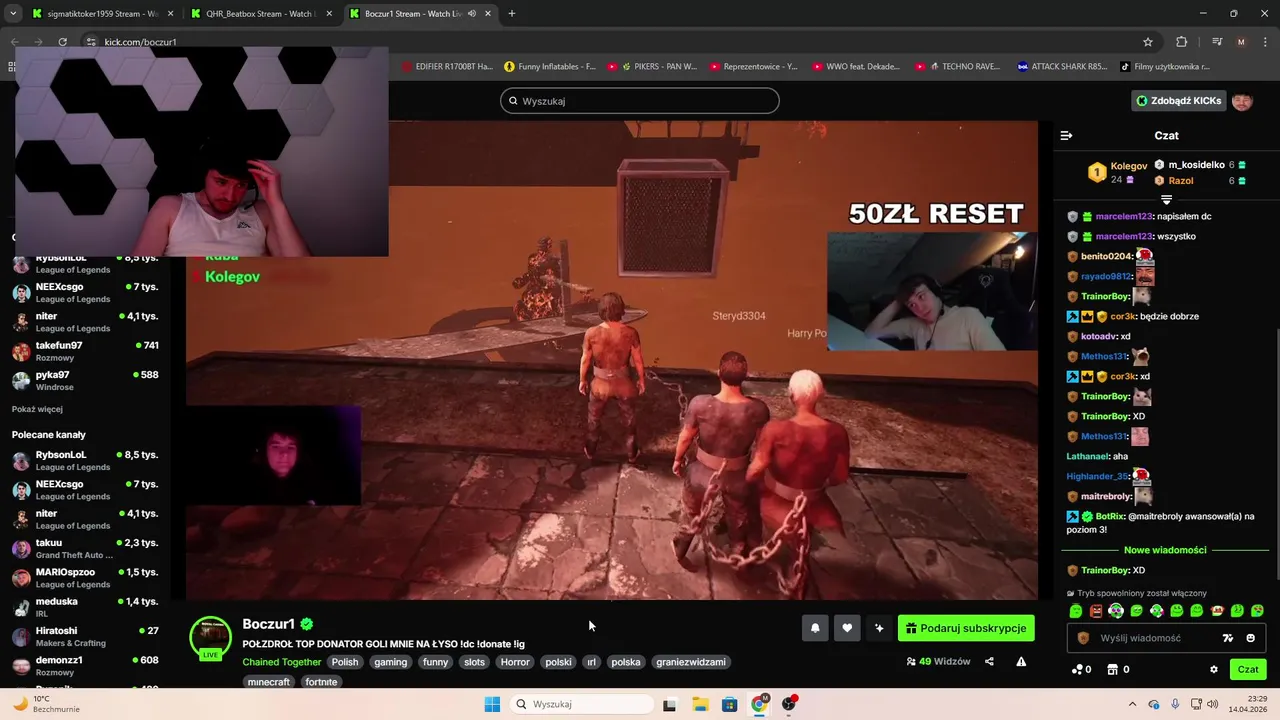Click the Wyszukaj search field on Kick
Screen dimensions: 1280x720
(x=640, y=101)
